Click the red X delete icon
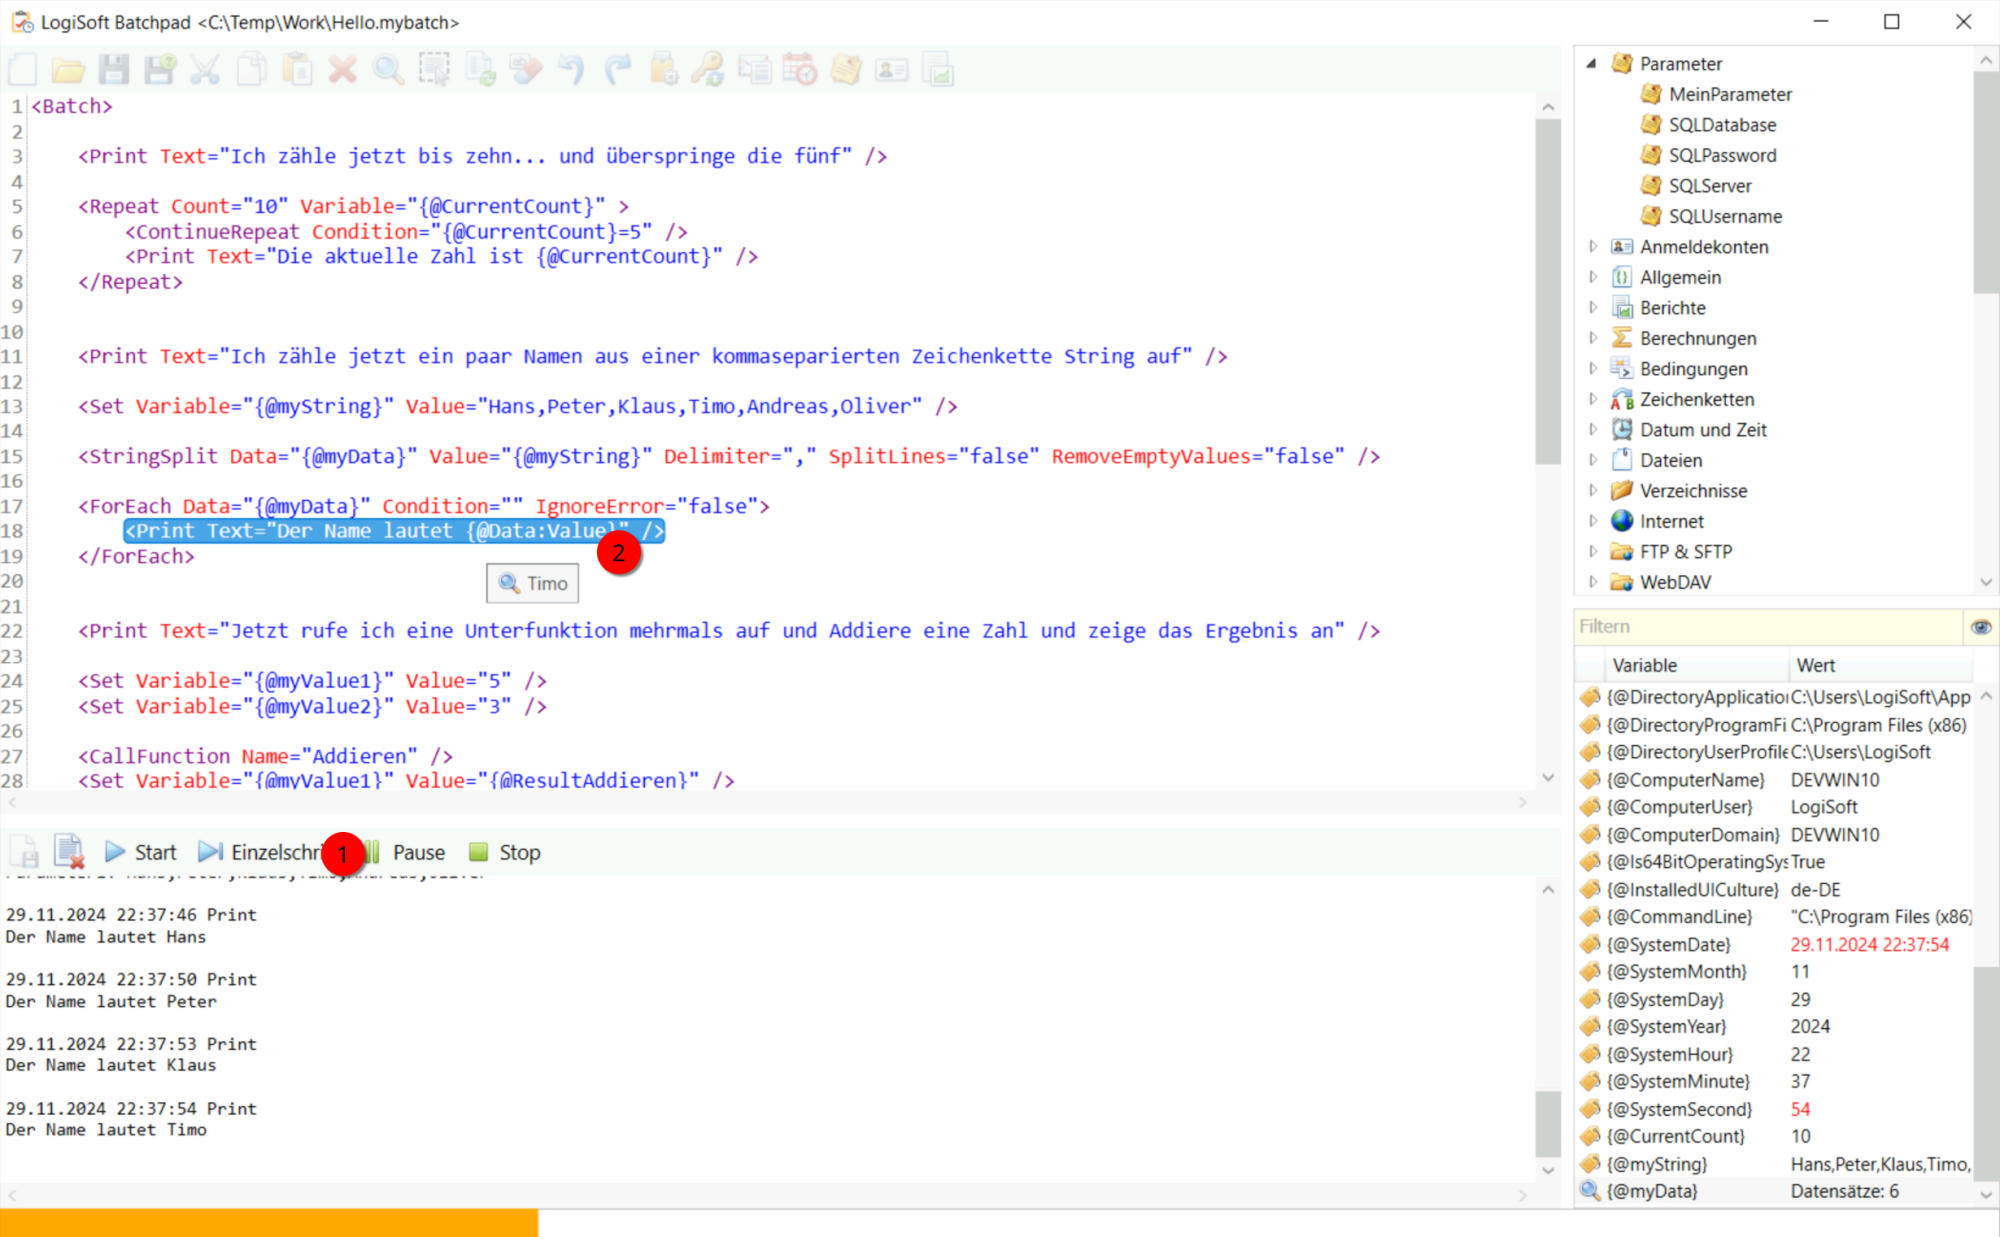This screenshot has width=2000, height=1237. point(342,70)
